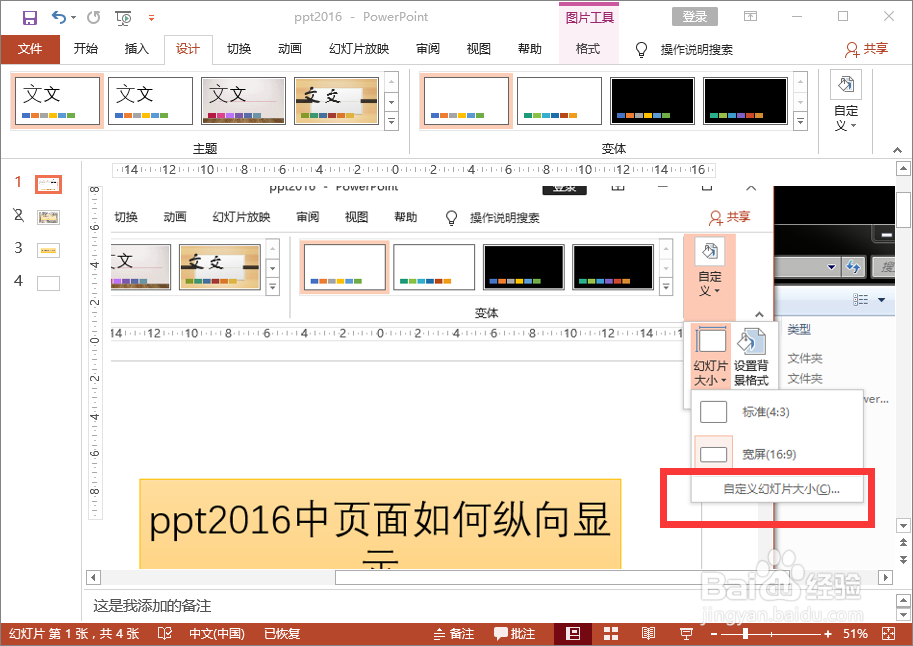This screenshot has width=913, height=646.
Task: Select first white variant thumbnail
Action: click(466, 101)
